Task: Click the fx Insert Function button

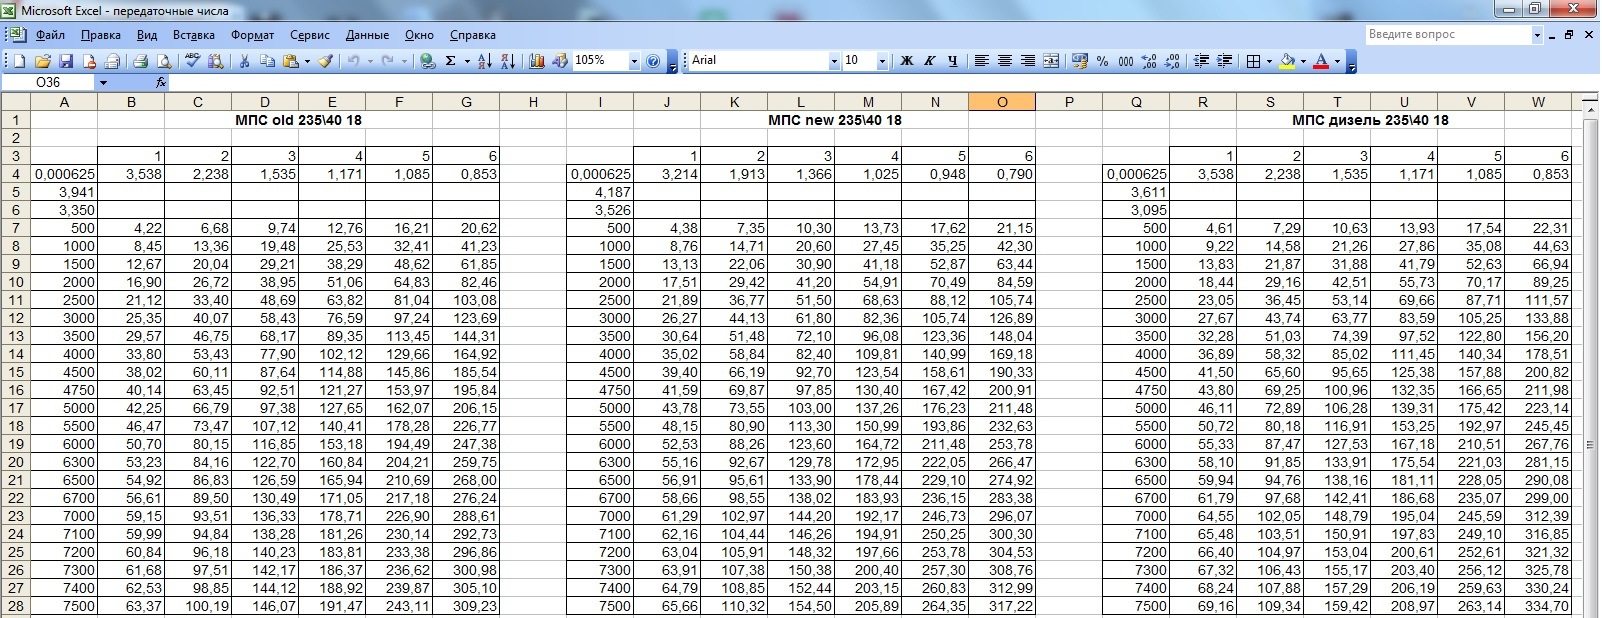Action: click(160, 83)
